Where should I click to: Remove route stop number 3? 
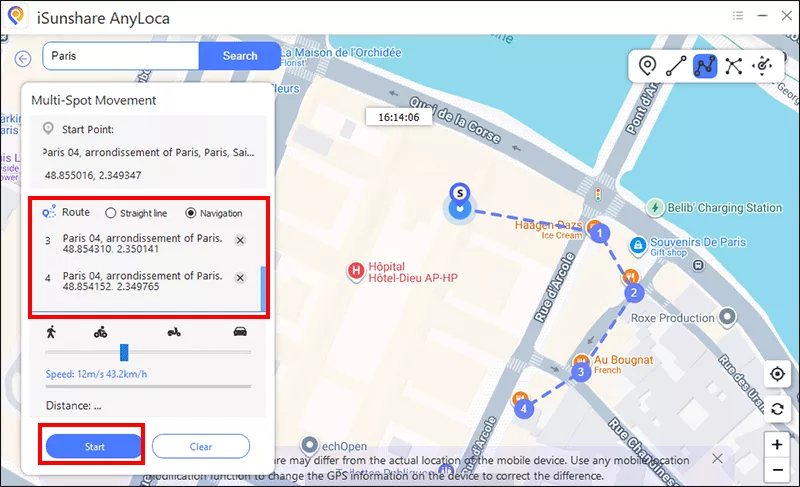point(240,241)
